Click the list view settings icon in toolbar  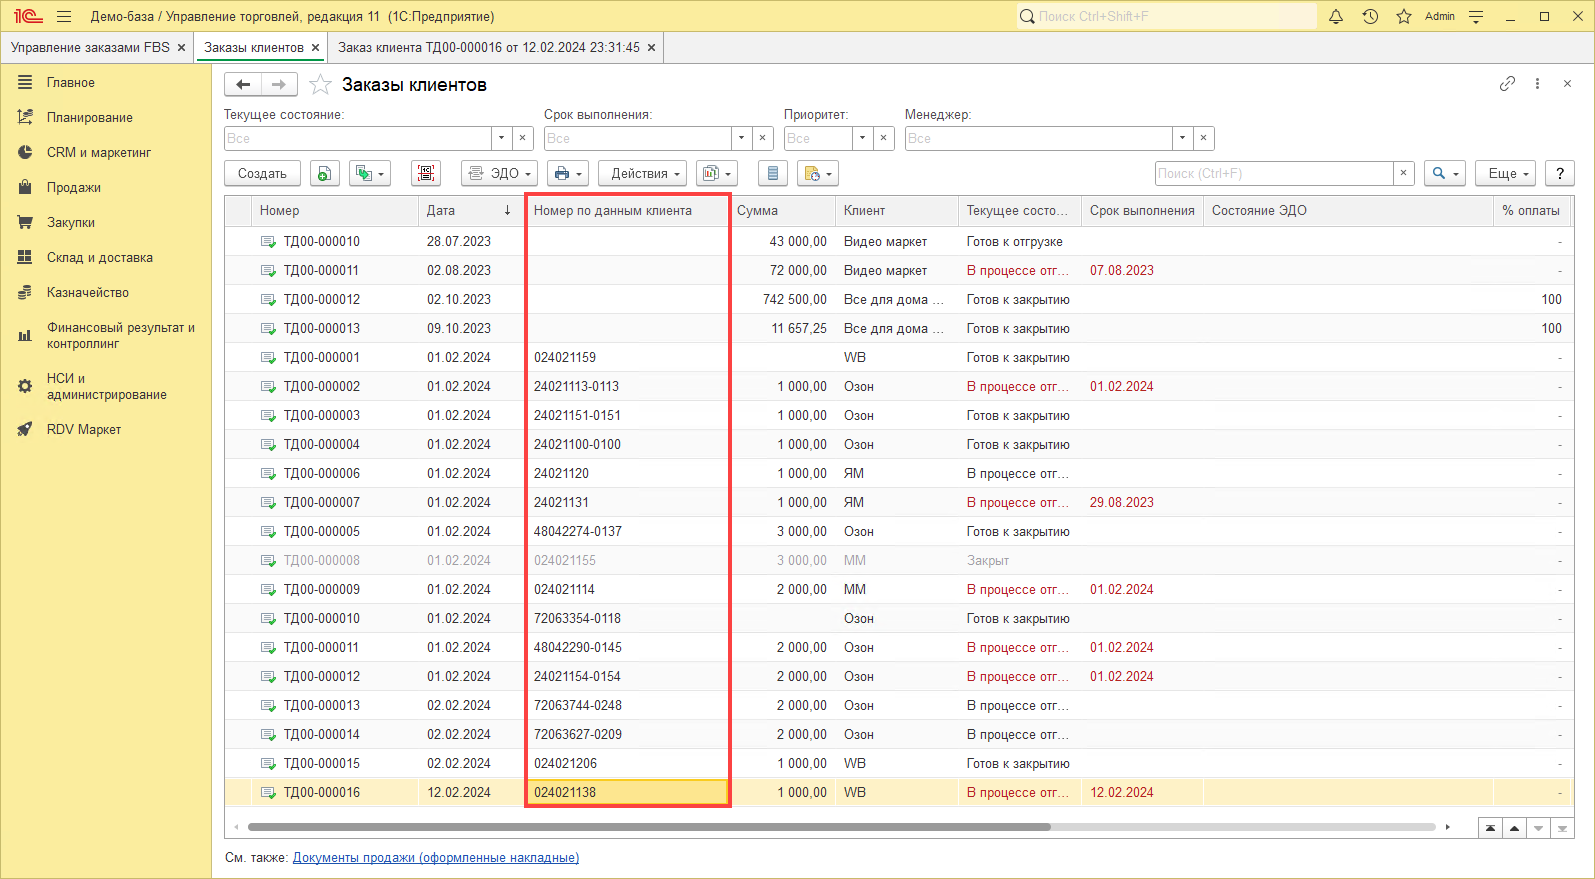[x=772, y=174]
